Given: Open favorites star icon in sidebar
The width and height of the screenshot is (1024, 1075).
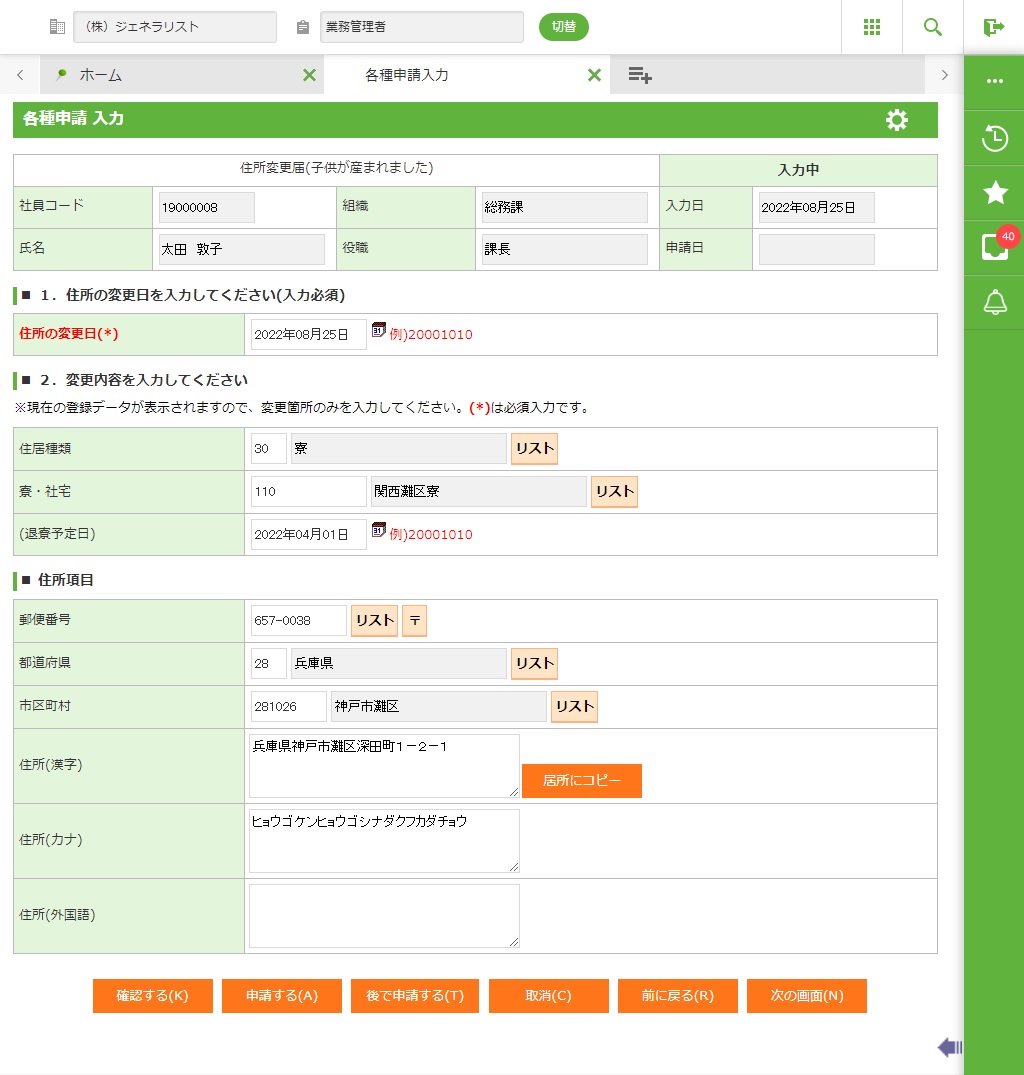Looking at the screenshot, I should coord(994,193).
